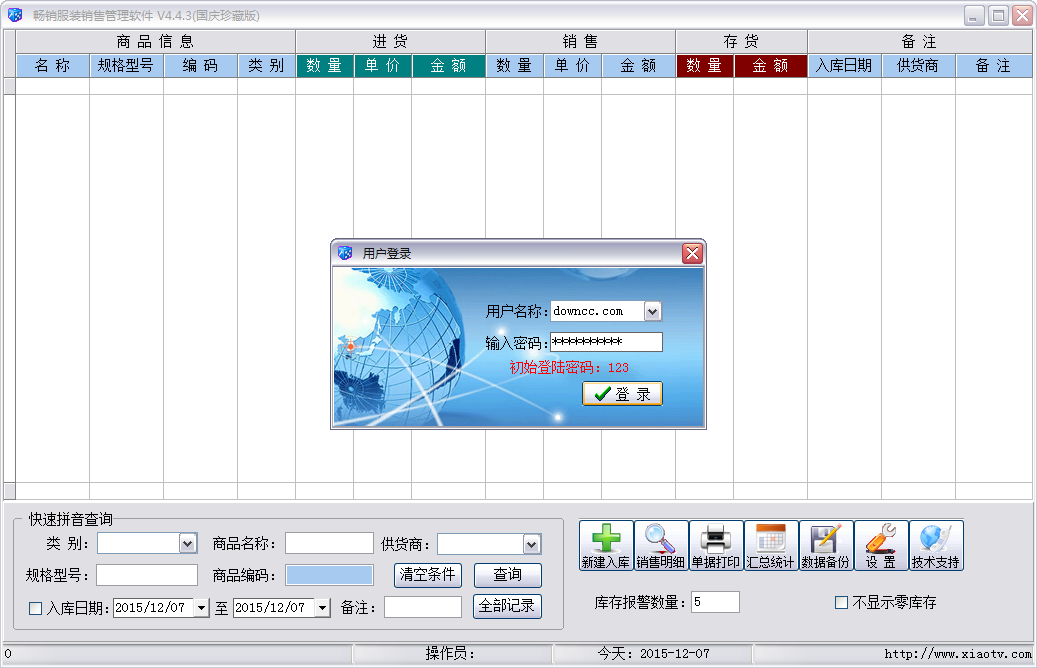Open the 汇总统计 summary statistics tool
The image size is (1037, 668).
tap(772, 545)
